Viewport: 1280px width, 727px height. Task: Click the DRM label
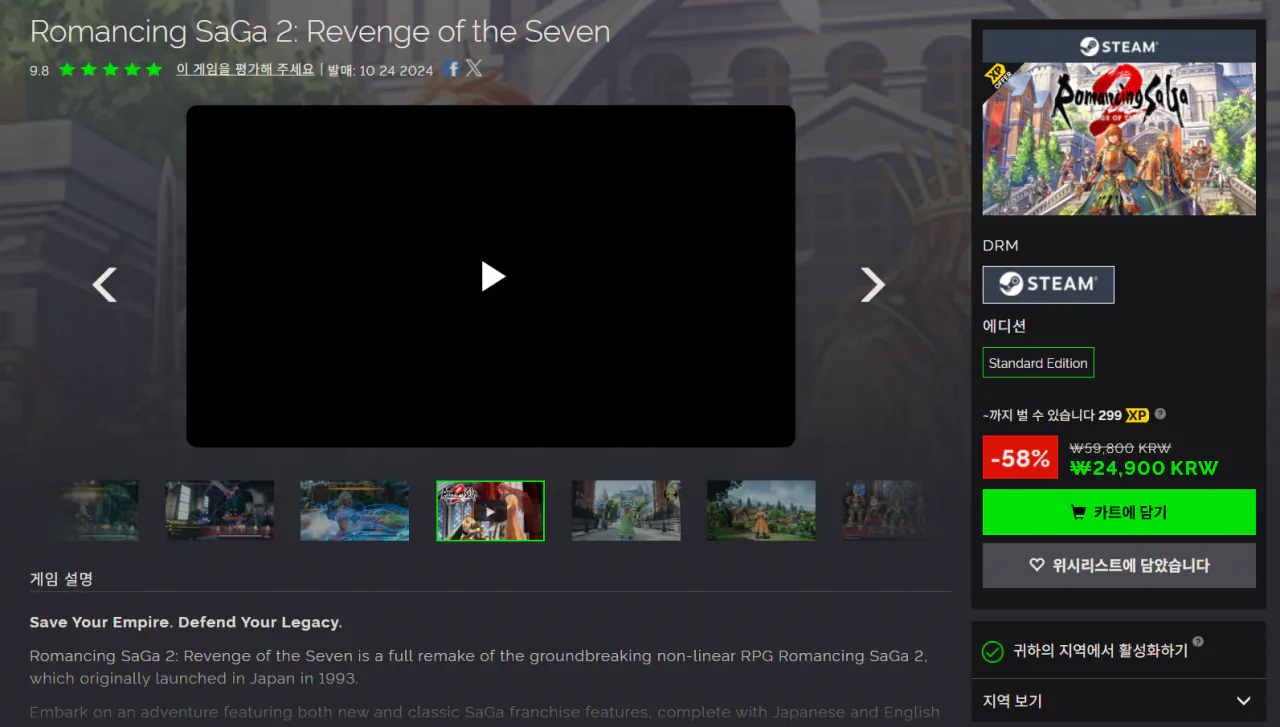point(1000,246)
